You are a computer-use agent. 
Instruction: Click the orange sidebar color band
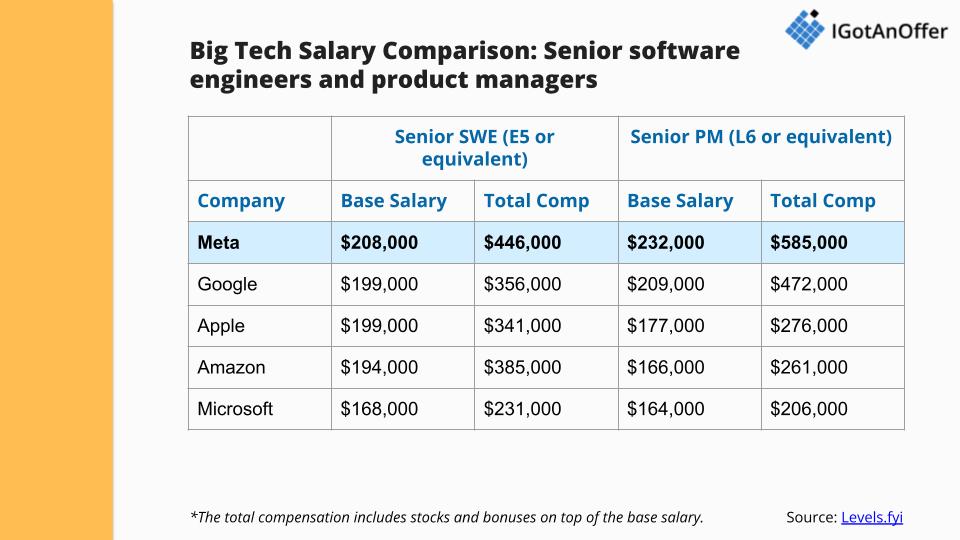point(56,270)
